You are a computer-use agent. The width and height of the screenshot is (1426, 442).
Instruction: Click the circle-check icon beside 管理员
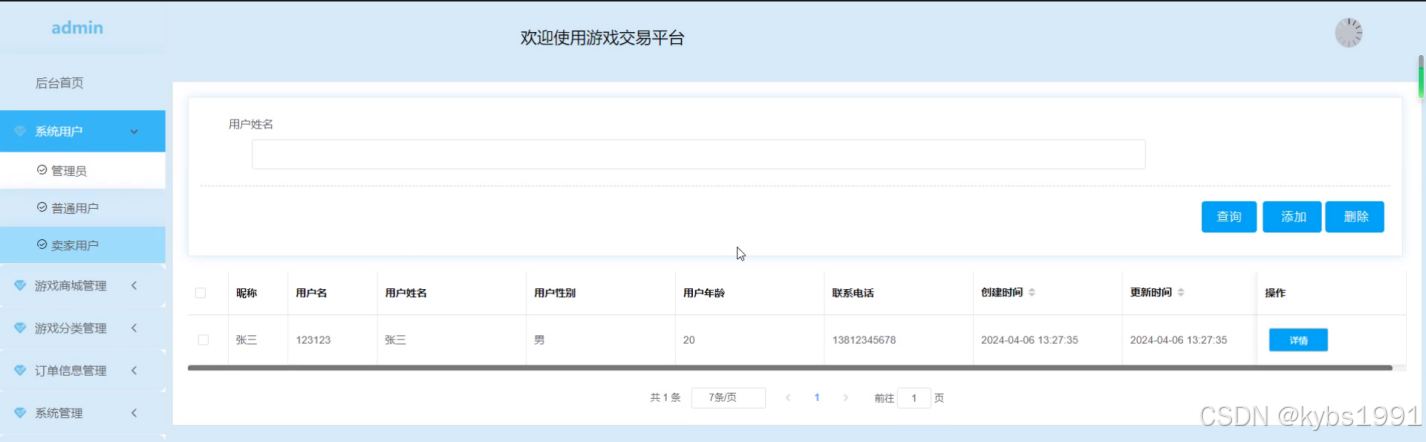coord(42,170)
